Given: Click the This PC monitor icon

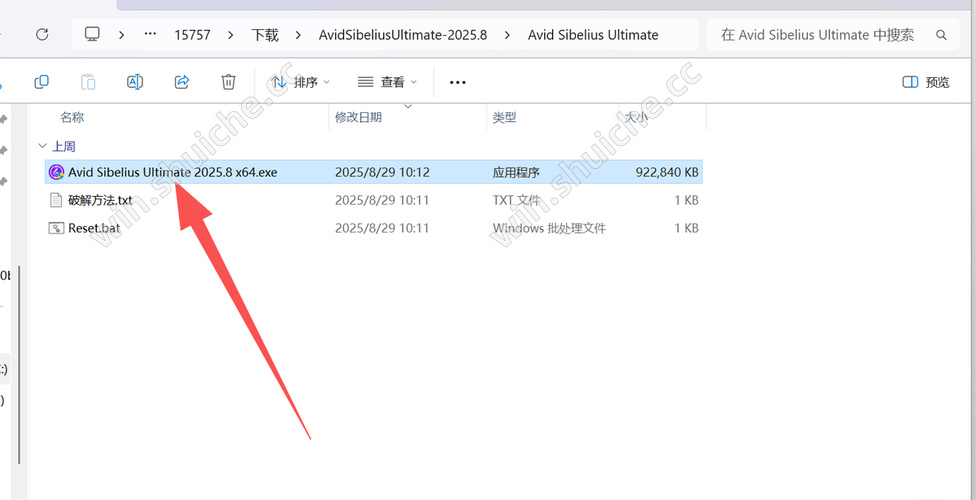Looking at the screenshot, I should [x=92, y=34].
